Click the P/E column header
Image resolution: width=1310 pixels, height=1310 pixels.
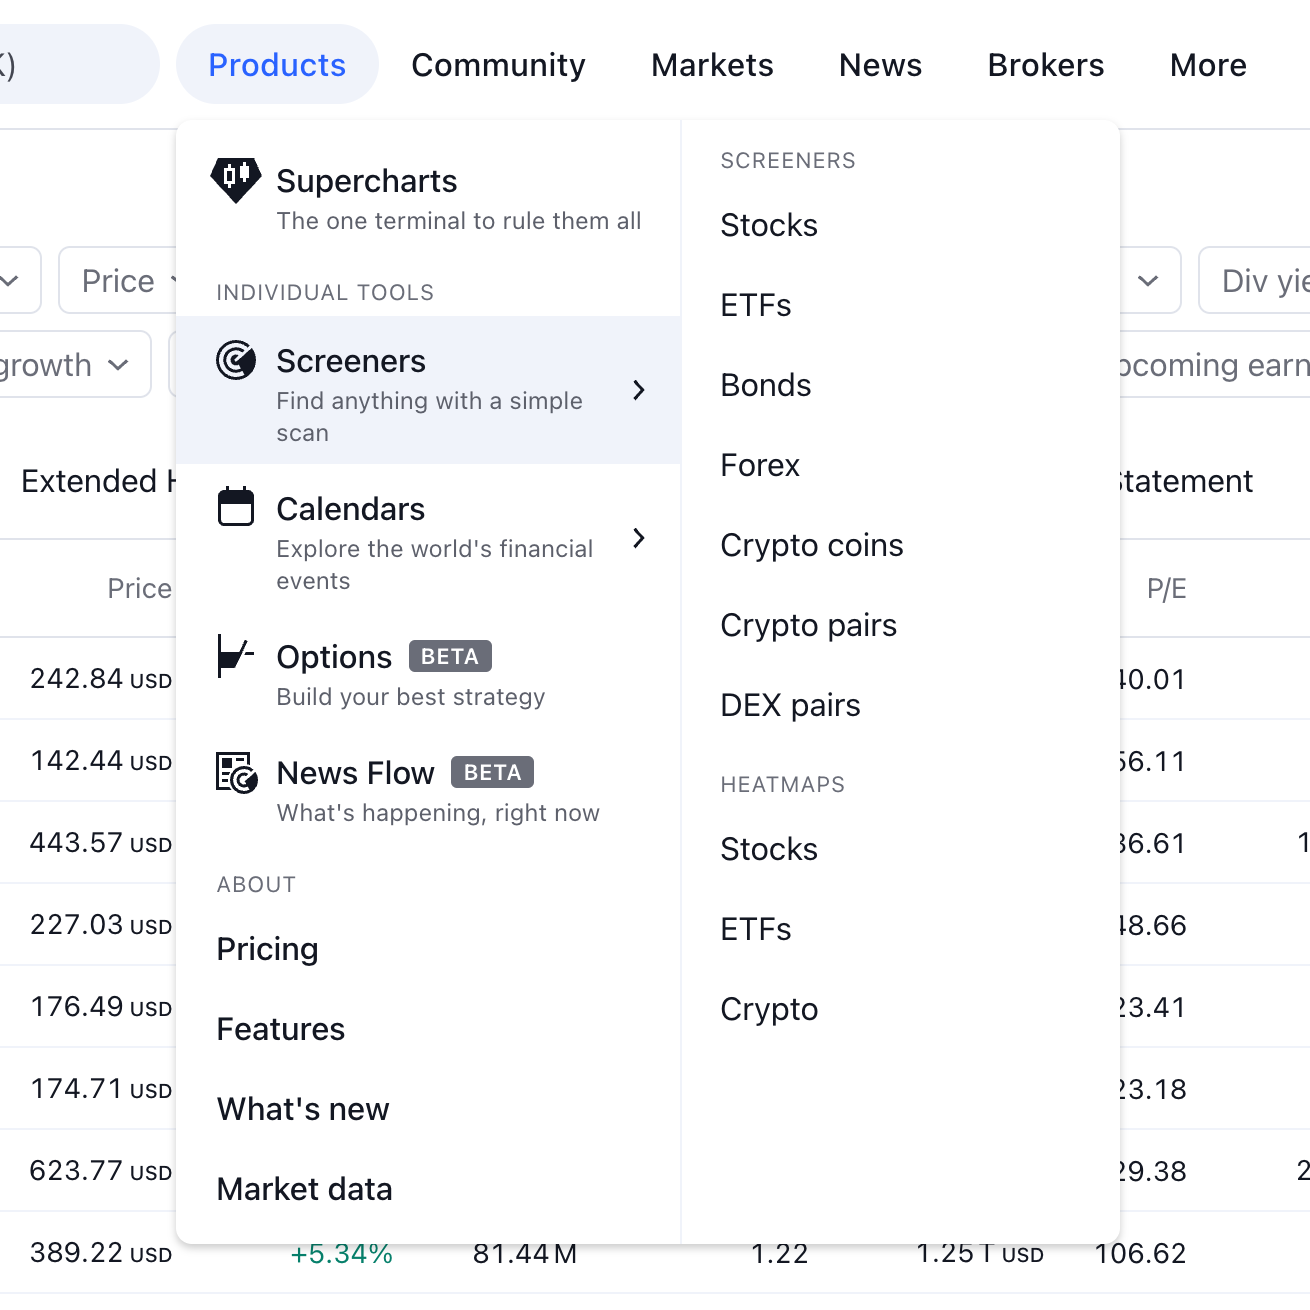[x=1166, y=589]
